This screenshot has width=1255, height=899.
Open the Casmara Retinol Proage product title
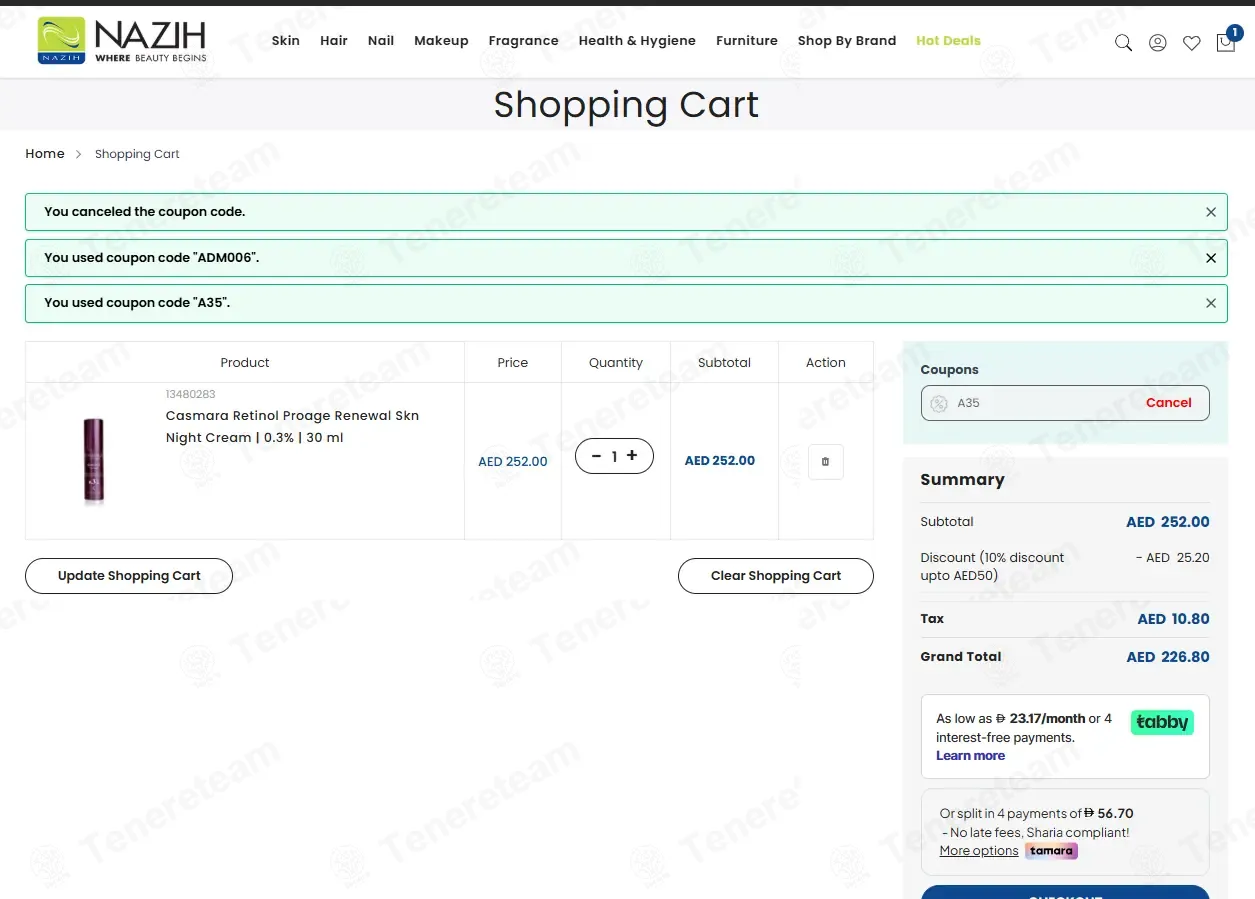(x=292, y=427)
